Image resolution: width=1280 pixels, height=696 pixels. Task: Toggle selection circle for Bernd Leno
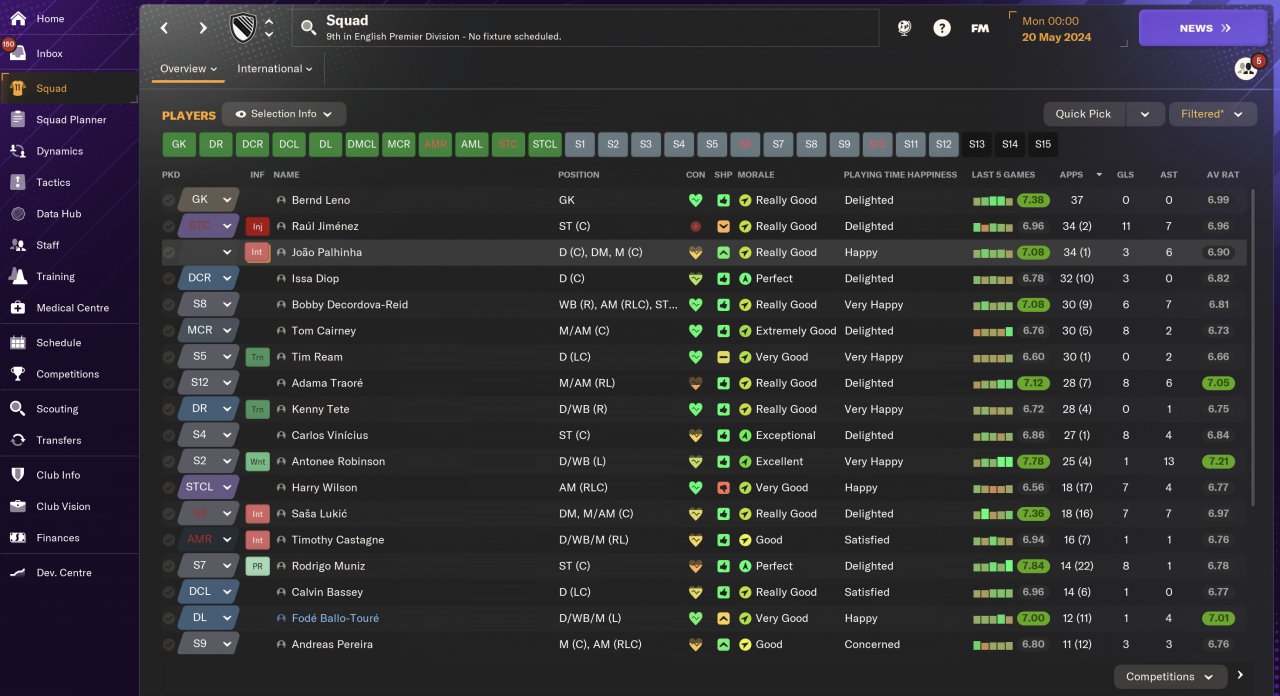(168, 200)
